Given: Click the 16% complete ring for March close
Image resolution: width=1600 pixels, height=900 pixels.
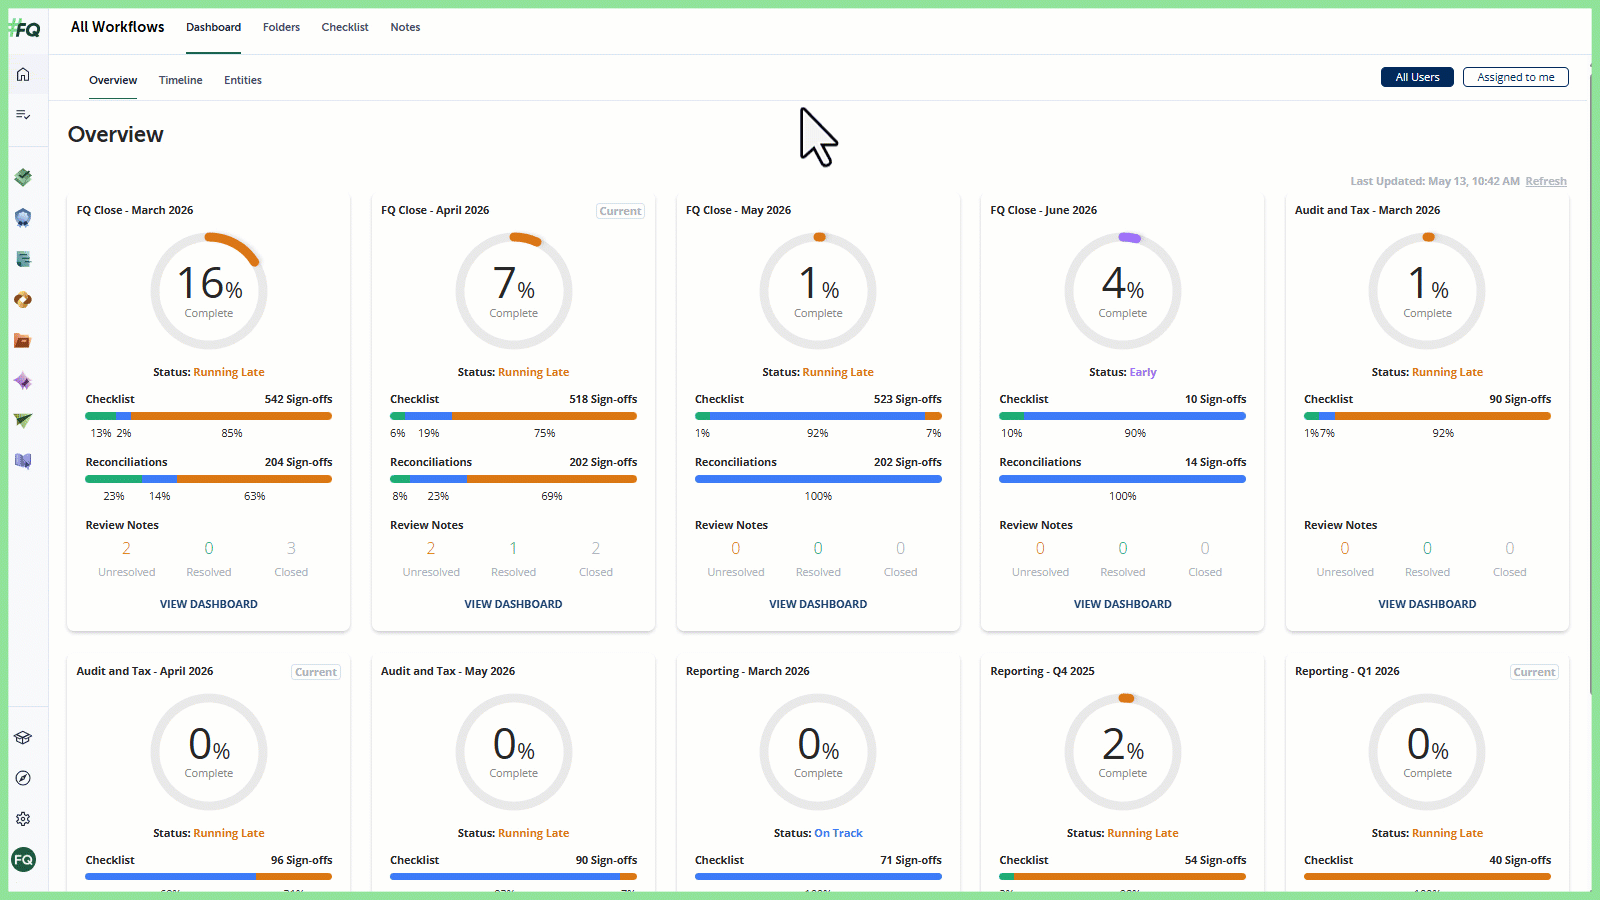Looking at the screenshot, I should click(x=209, y=291).
